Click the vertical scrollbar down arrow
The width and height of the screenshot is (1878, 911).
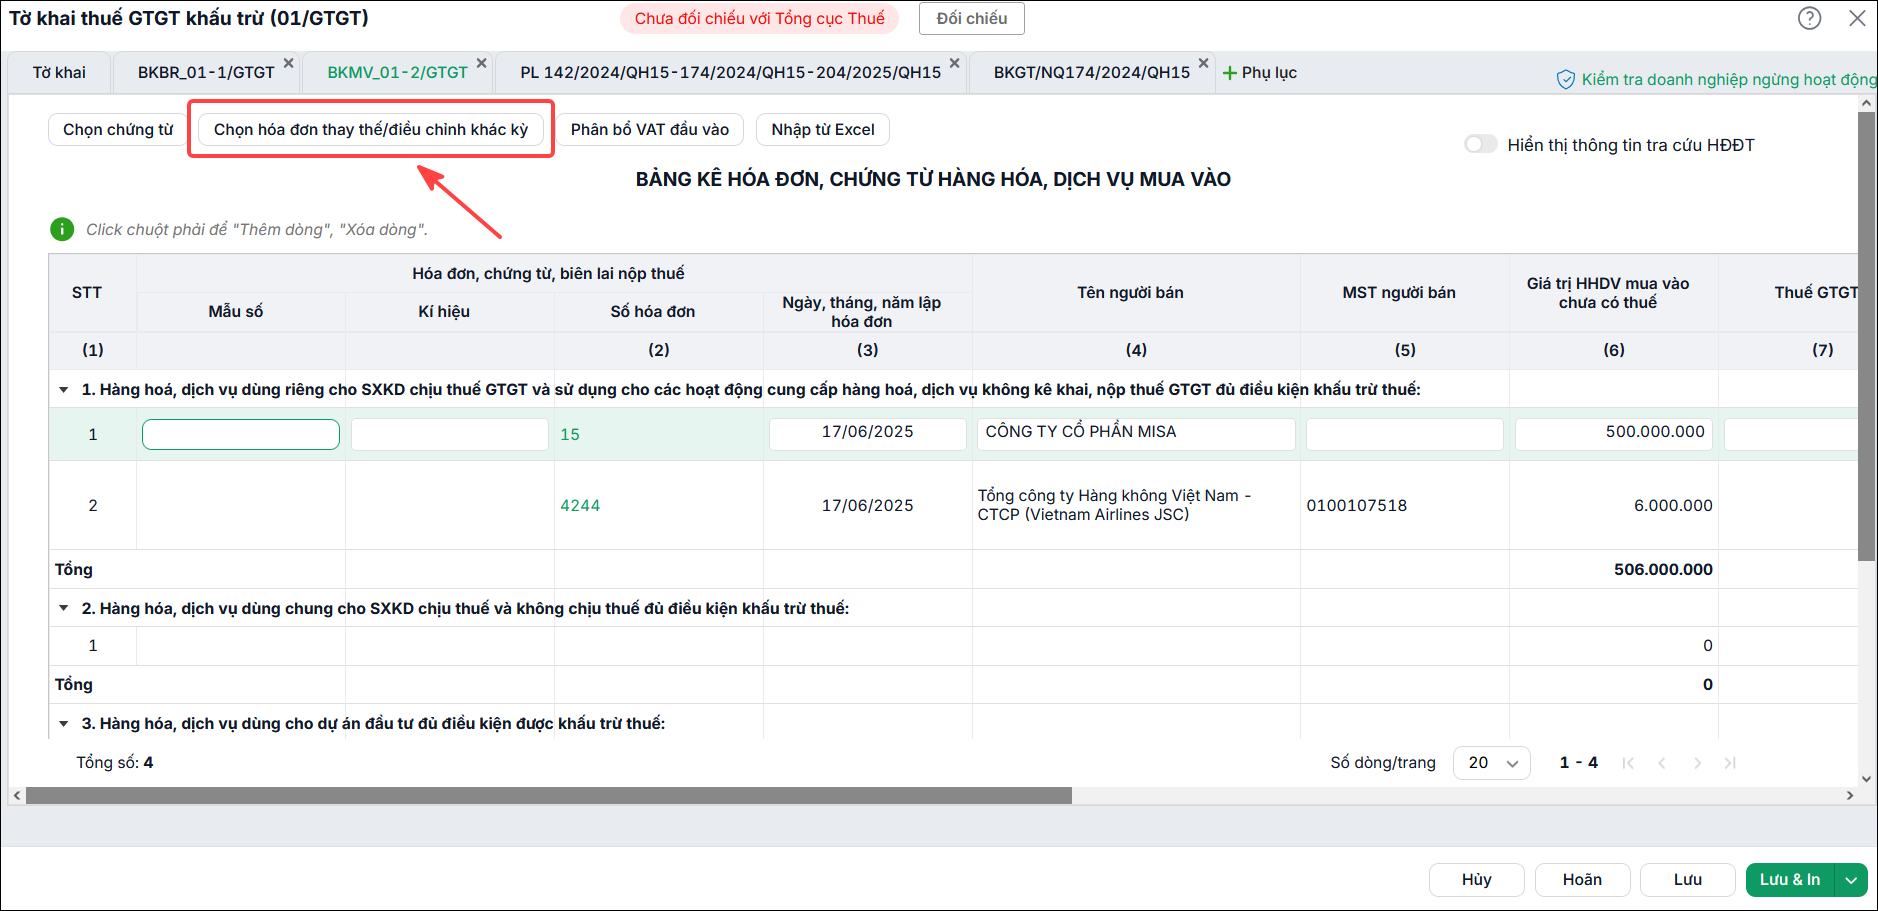(x=1866, y=779)
